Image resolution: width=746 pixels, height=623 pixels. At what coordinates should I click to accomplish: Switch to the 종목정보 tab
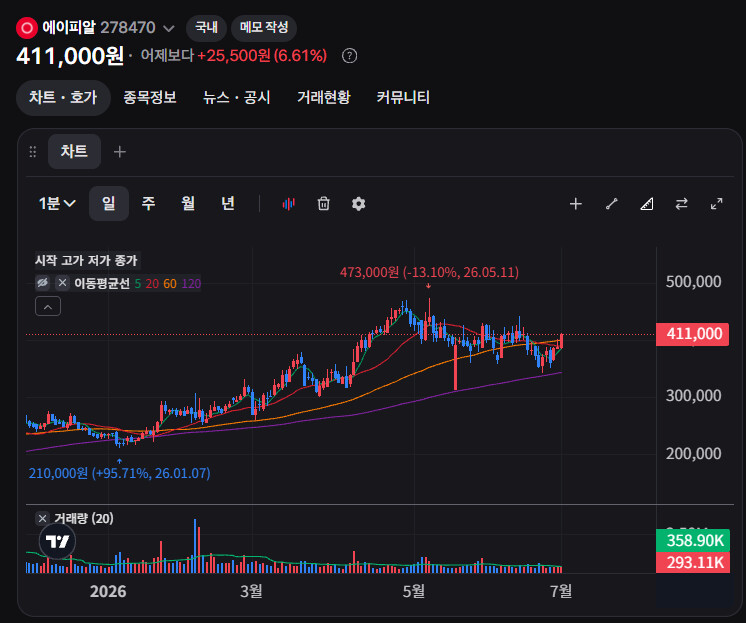coord(150,98)
